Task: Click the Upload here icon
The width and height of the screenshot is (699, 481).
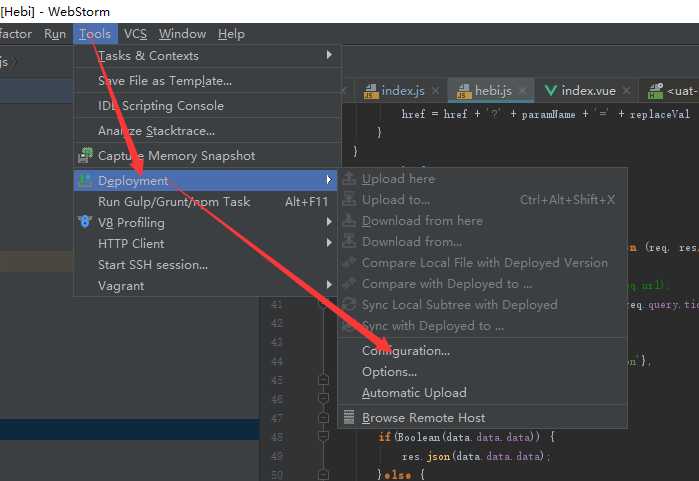Action: [x=349, y=178]
